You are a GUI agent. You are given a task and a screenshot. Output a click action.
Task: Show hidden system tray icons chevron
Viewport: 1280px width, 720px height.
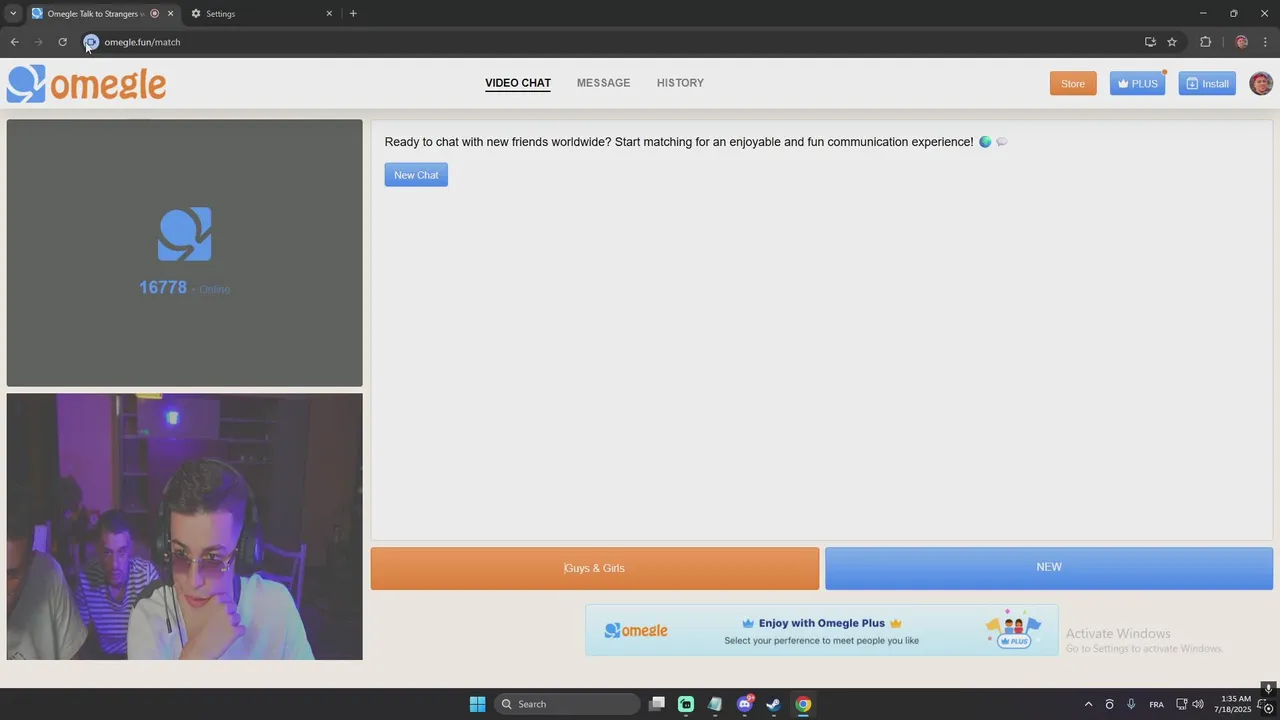(1088, 704)
